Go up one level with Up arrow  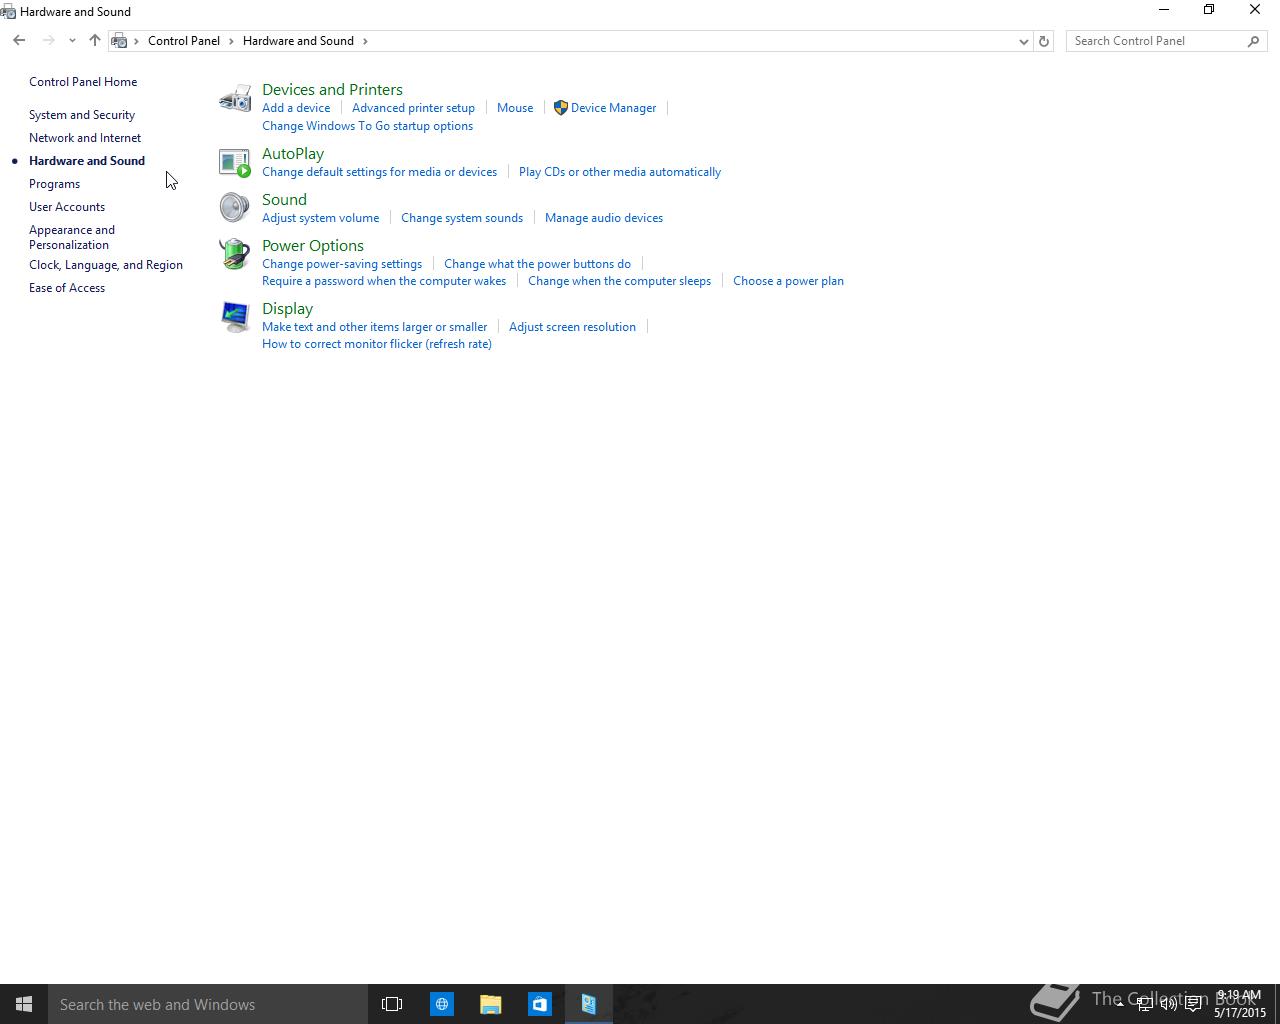pyautogui.click(x=95, y=41)
